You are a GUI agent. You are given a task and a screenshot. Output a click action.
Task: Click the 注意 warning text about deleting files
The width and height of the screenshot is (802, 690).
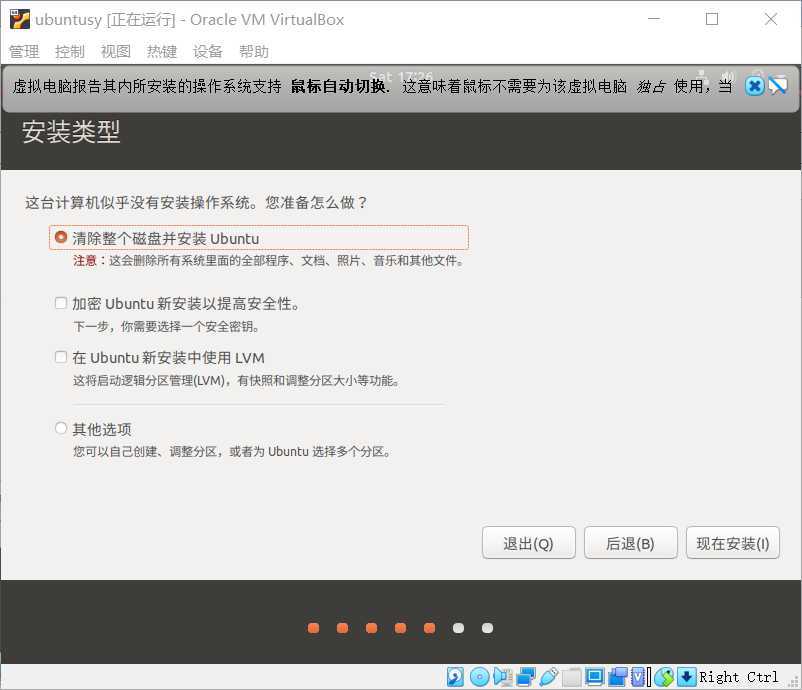point(268,261)
